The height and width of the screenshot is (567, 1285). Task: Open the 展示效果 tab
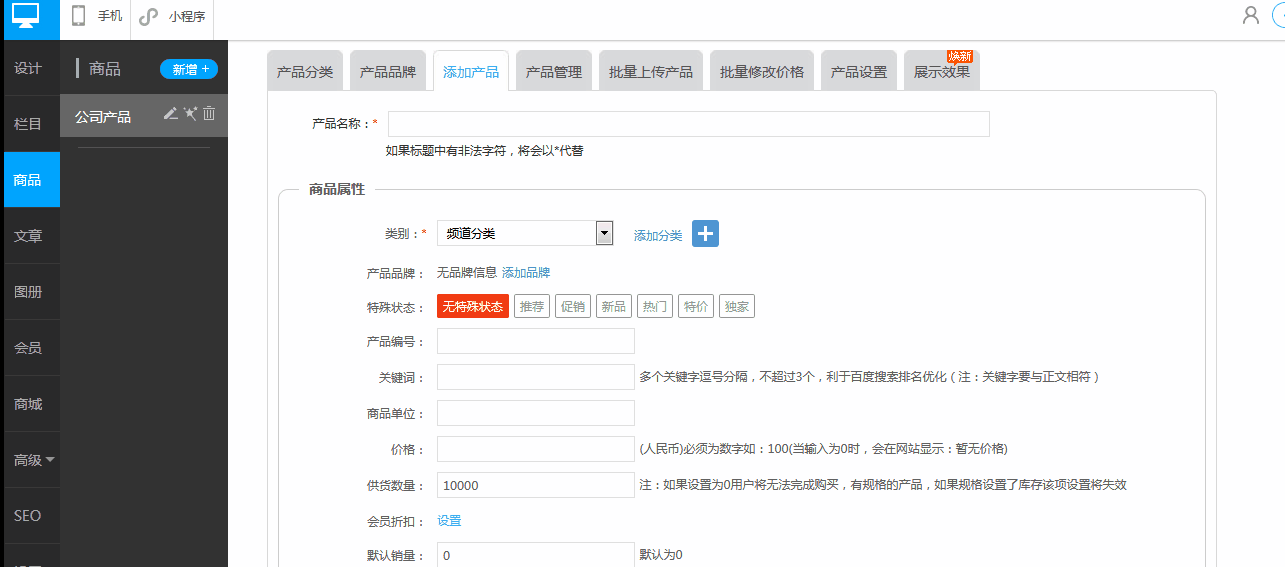click(942, 71)
